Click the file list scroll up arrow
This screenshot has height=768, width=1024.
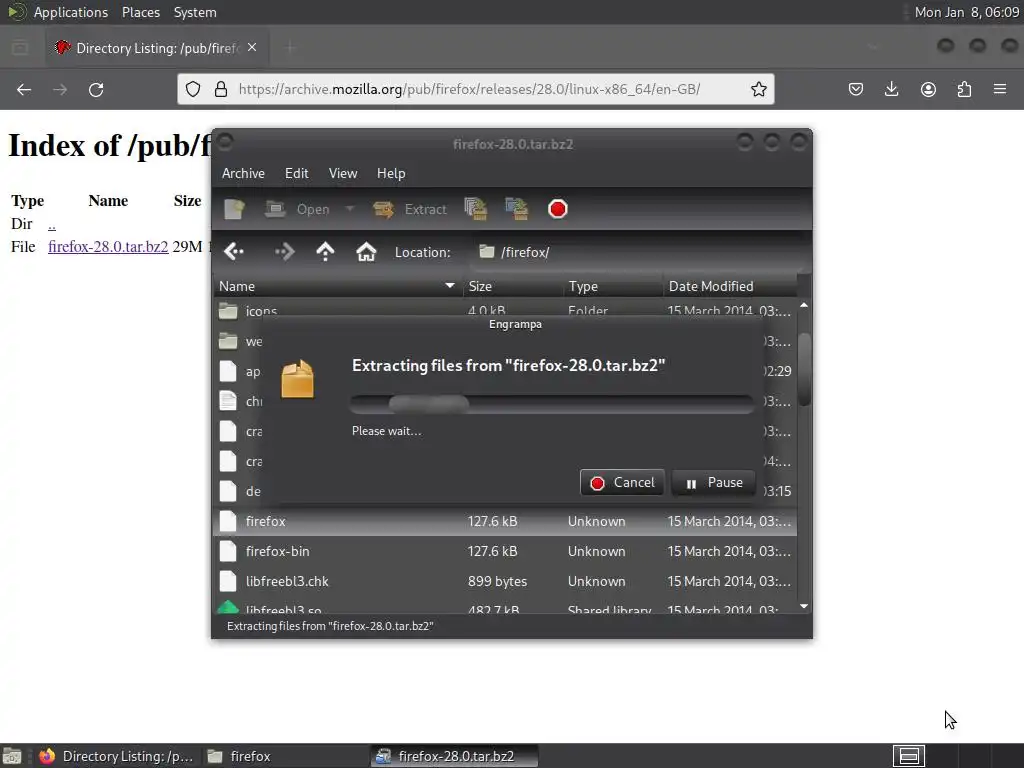tap(804, 305)
